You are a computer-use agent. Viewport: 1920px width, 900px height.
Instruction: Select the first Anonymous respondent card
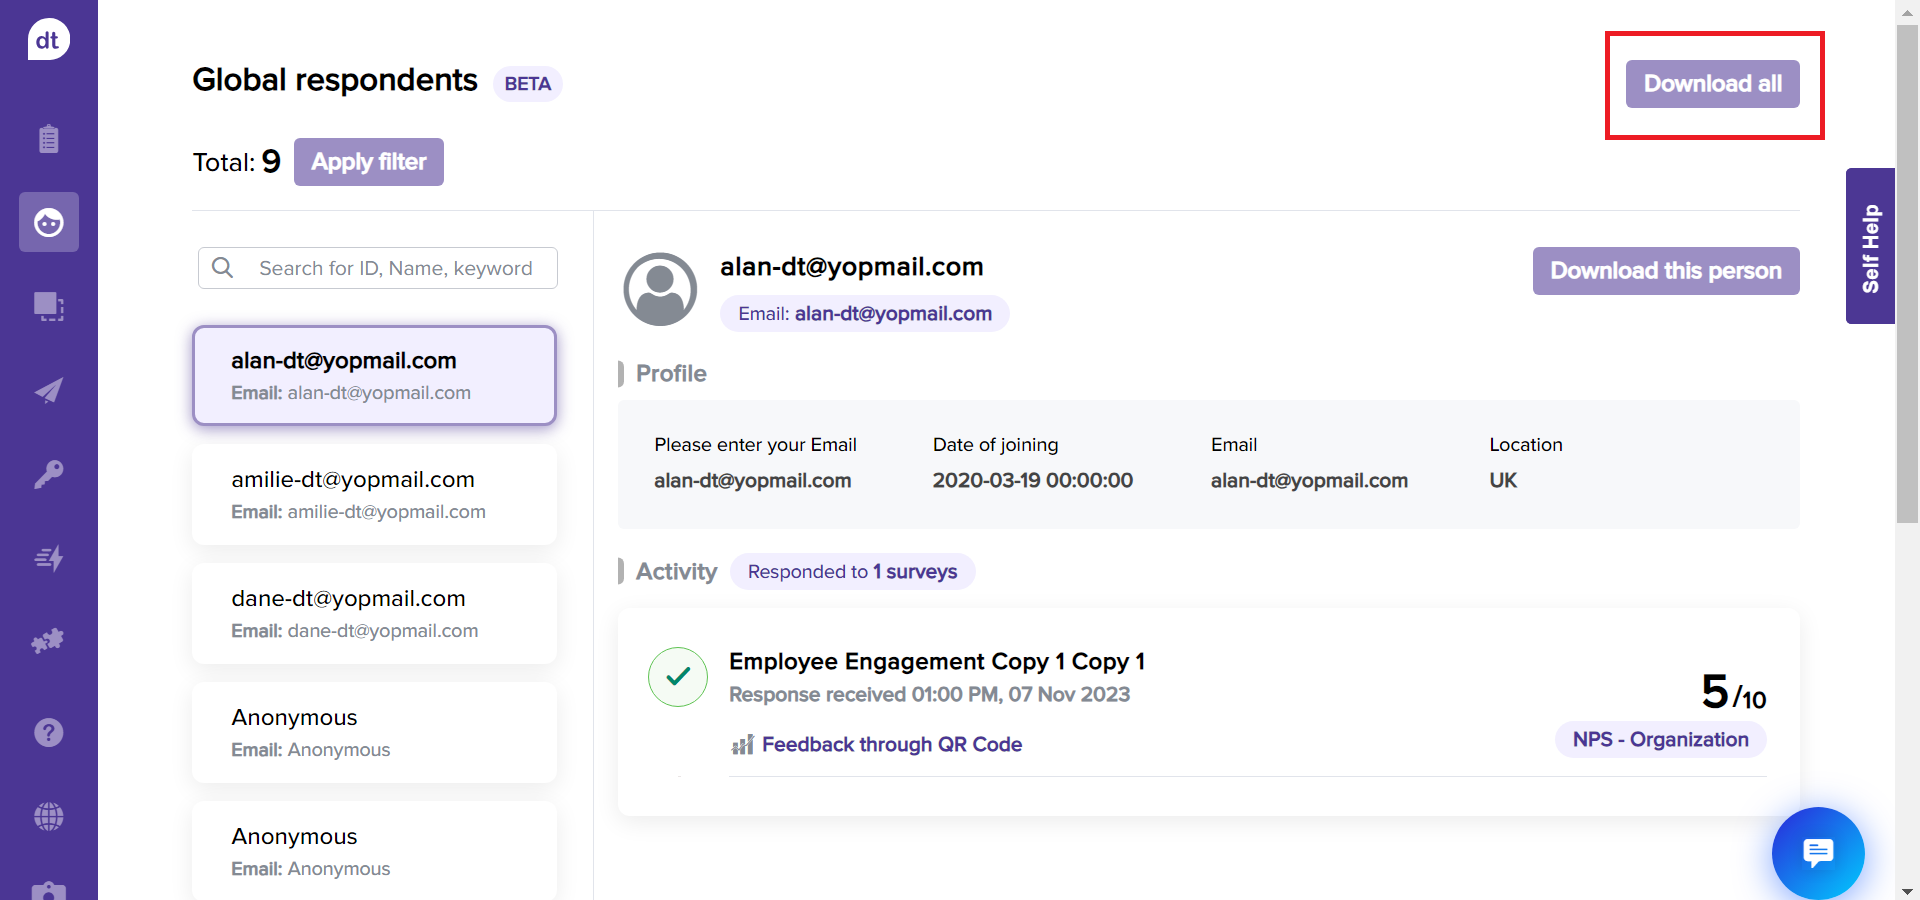[374, 733]
